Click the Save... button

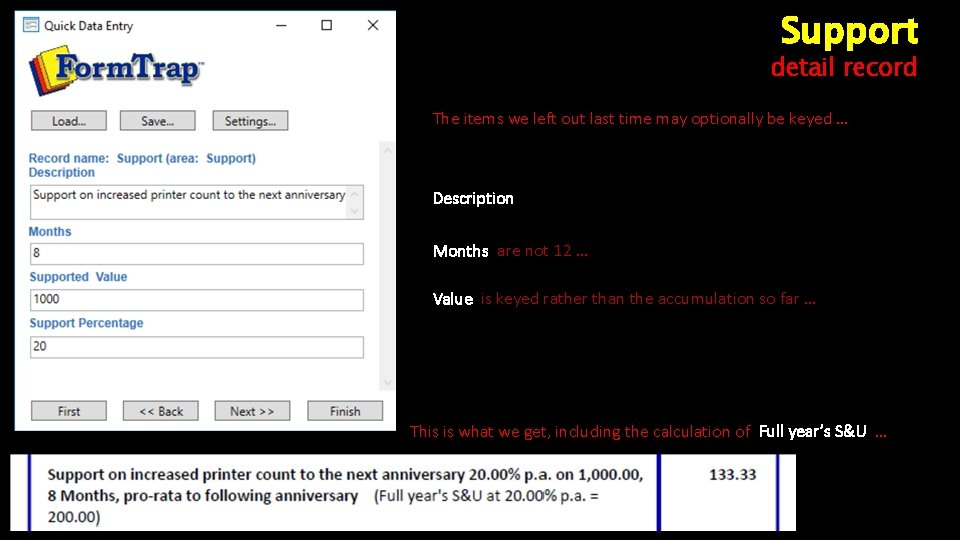[x=157, y=121]
